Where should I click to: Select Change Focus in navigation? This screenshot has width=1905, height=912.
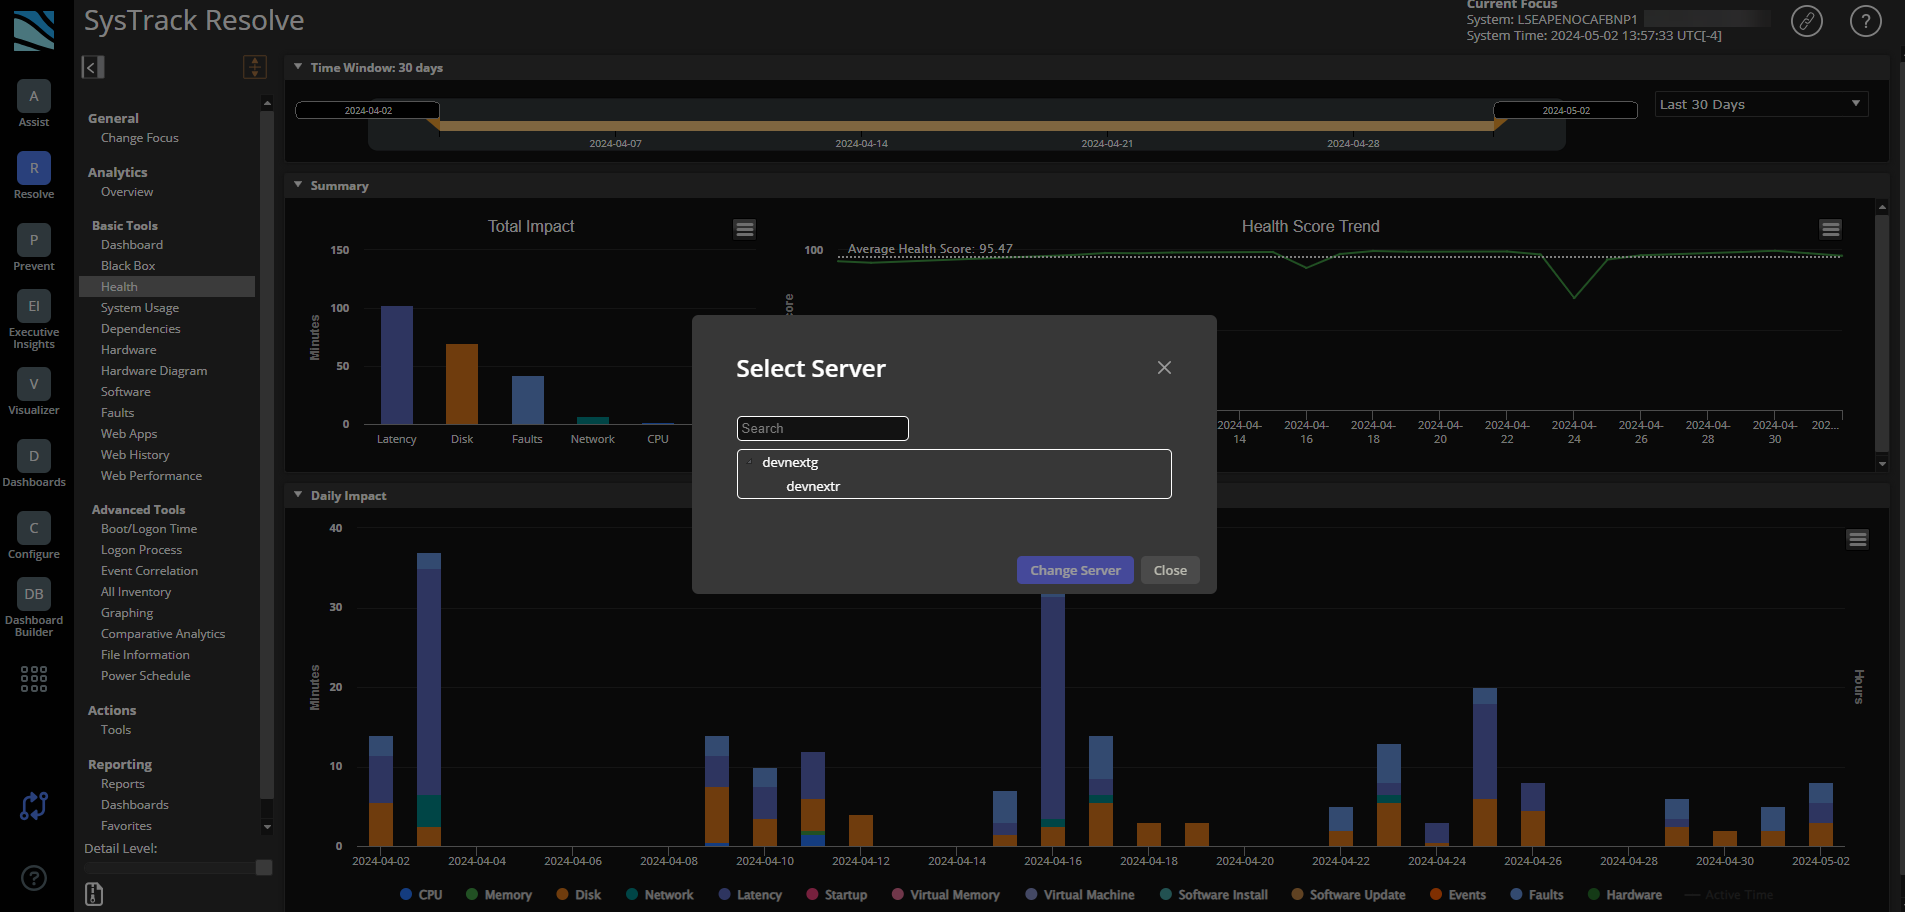click(x=140, y=138)
